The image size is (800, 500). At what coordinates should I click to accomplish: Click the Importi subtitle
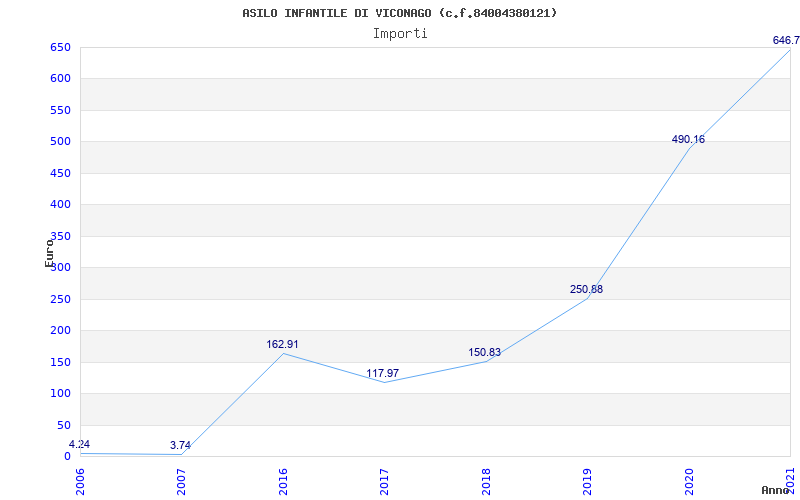coord(400,34)
